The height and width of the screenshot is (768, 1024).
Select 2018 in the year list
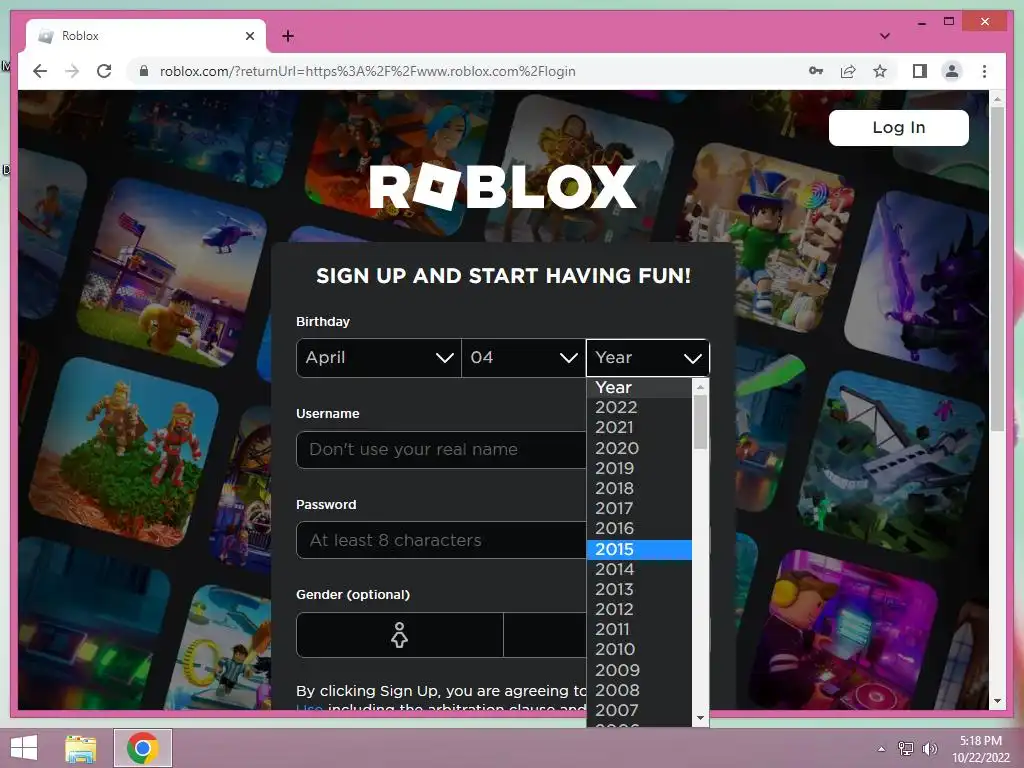tap(639, 488)
